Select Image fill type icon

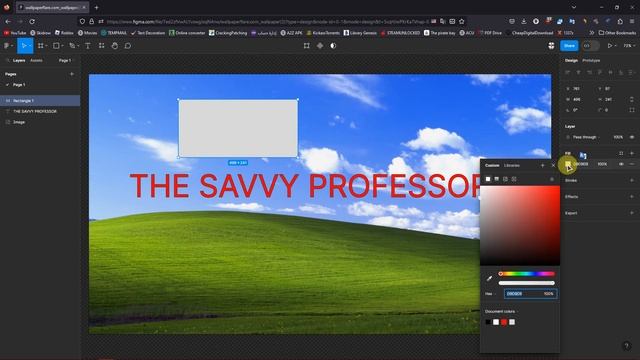[505, 179]
